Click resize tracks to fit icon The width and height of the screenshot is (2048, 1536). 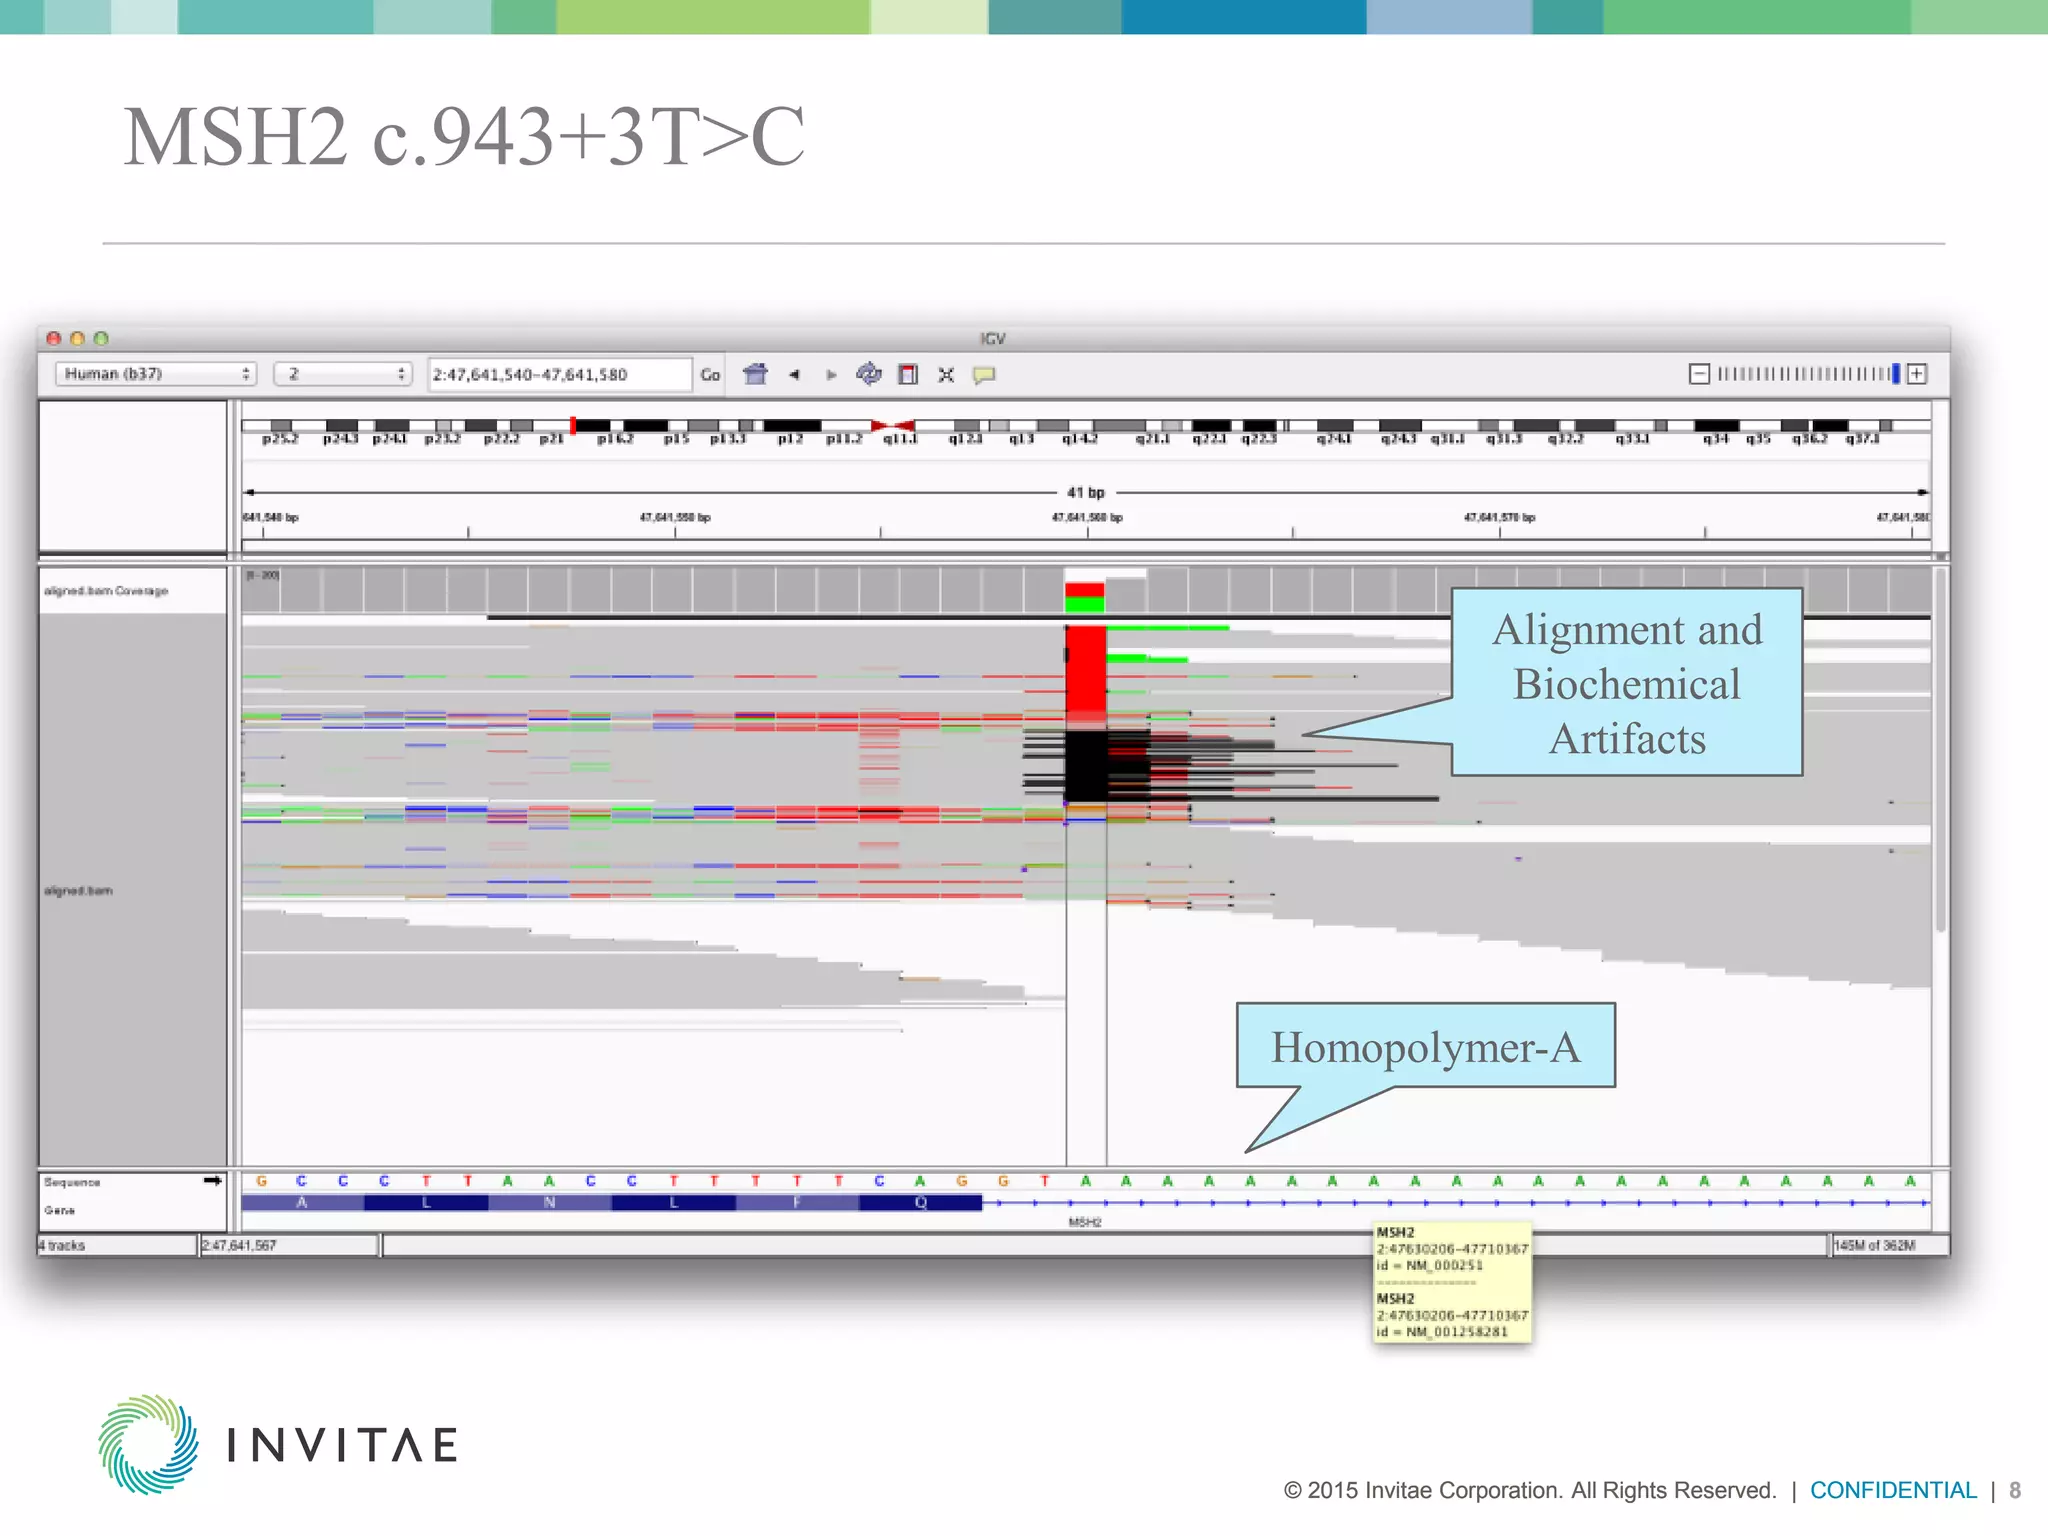tap(946, 375)
